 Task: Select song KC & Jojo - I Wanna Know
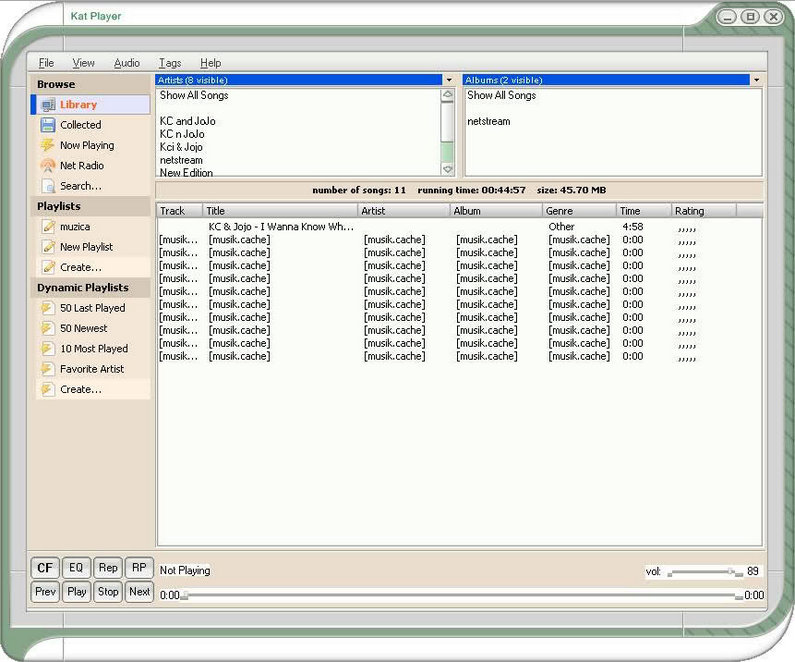281,227
